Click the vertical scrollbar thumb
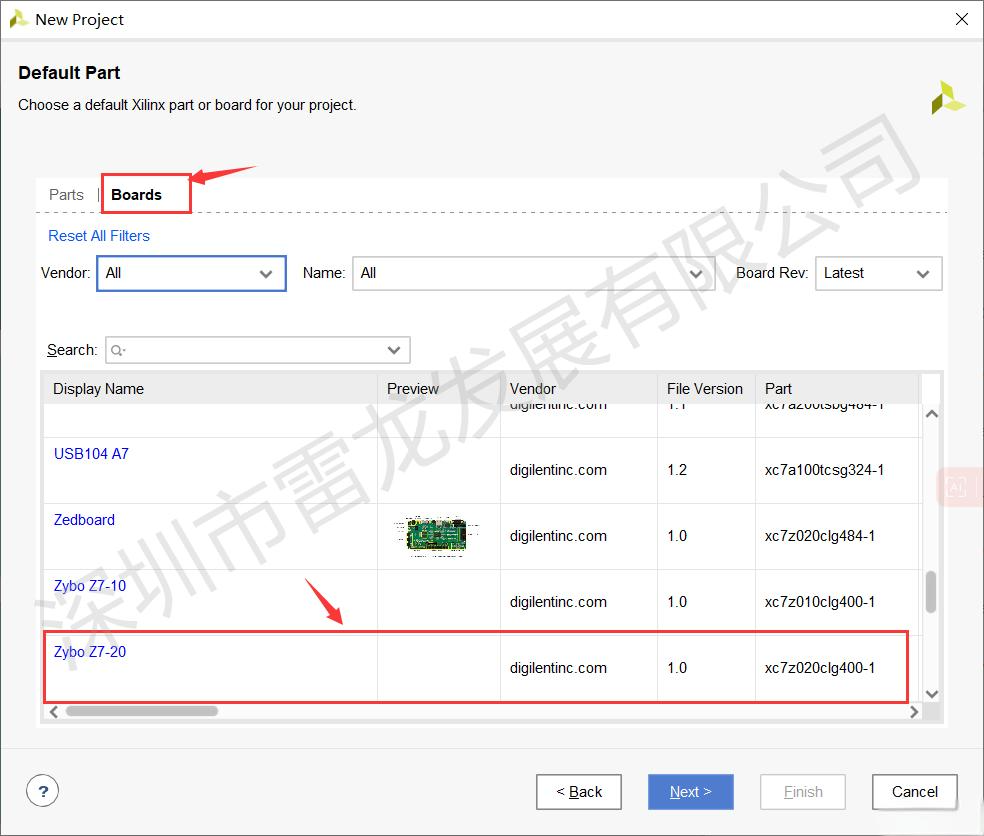 [931, 591]
